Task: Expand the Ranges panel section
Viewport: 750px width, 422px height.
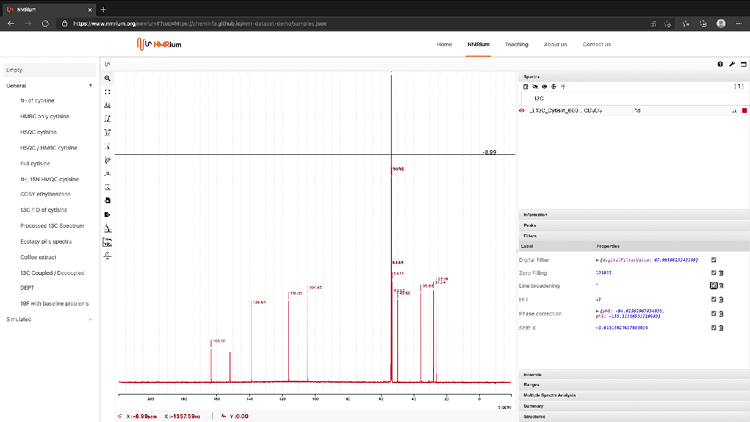Action: pyautogui.click(x=532, y=385)
